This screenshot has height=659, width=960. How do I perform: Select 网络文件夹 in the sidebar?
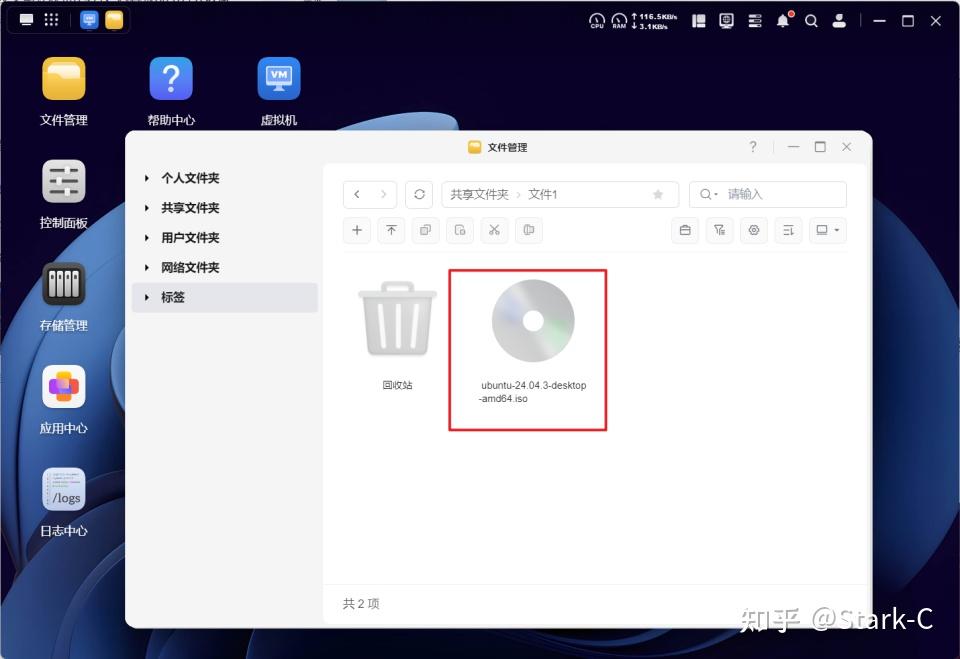pos(190,268)
